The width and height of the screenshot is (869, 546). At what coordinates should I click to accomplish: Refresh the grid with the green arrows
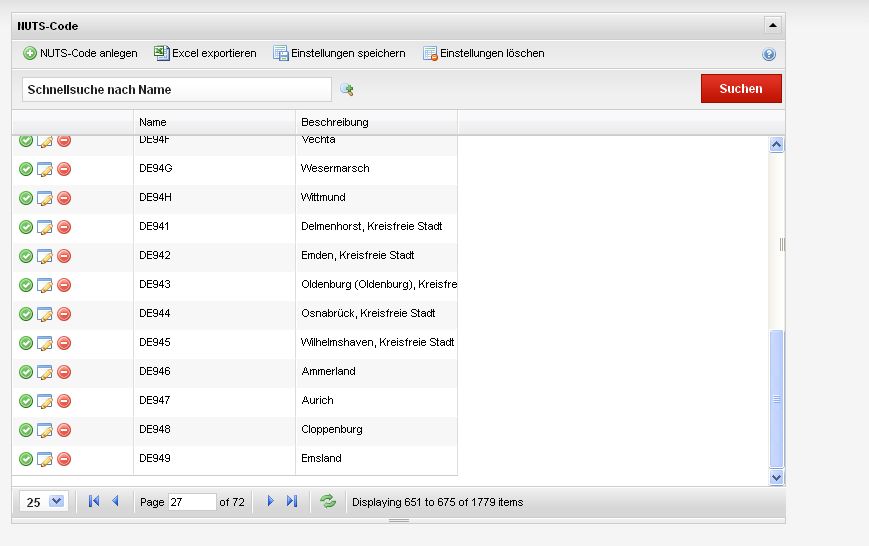[328, 502]
